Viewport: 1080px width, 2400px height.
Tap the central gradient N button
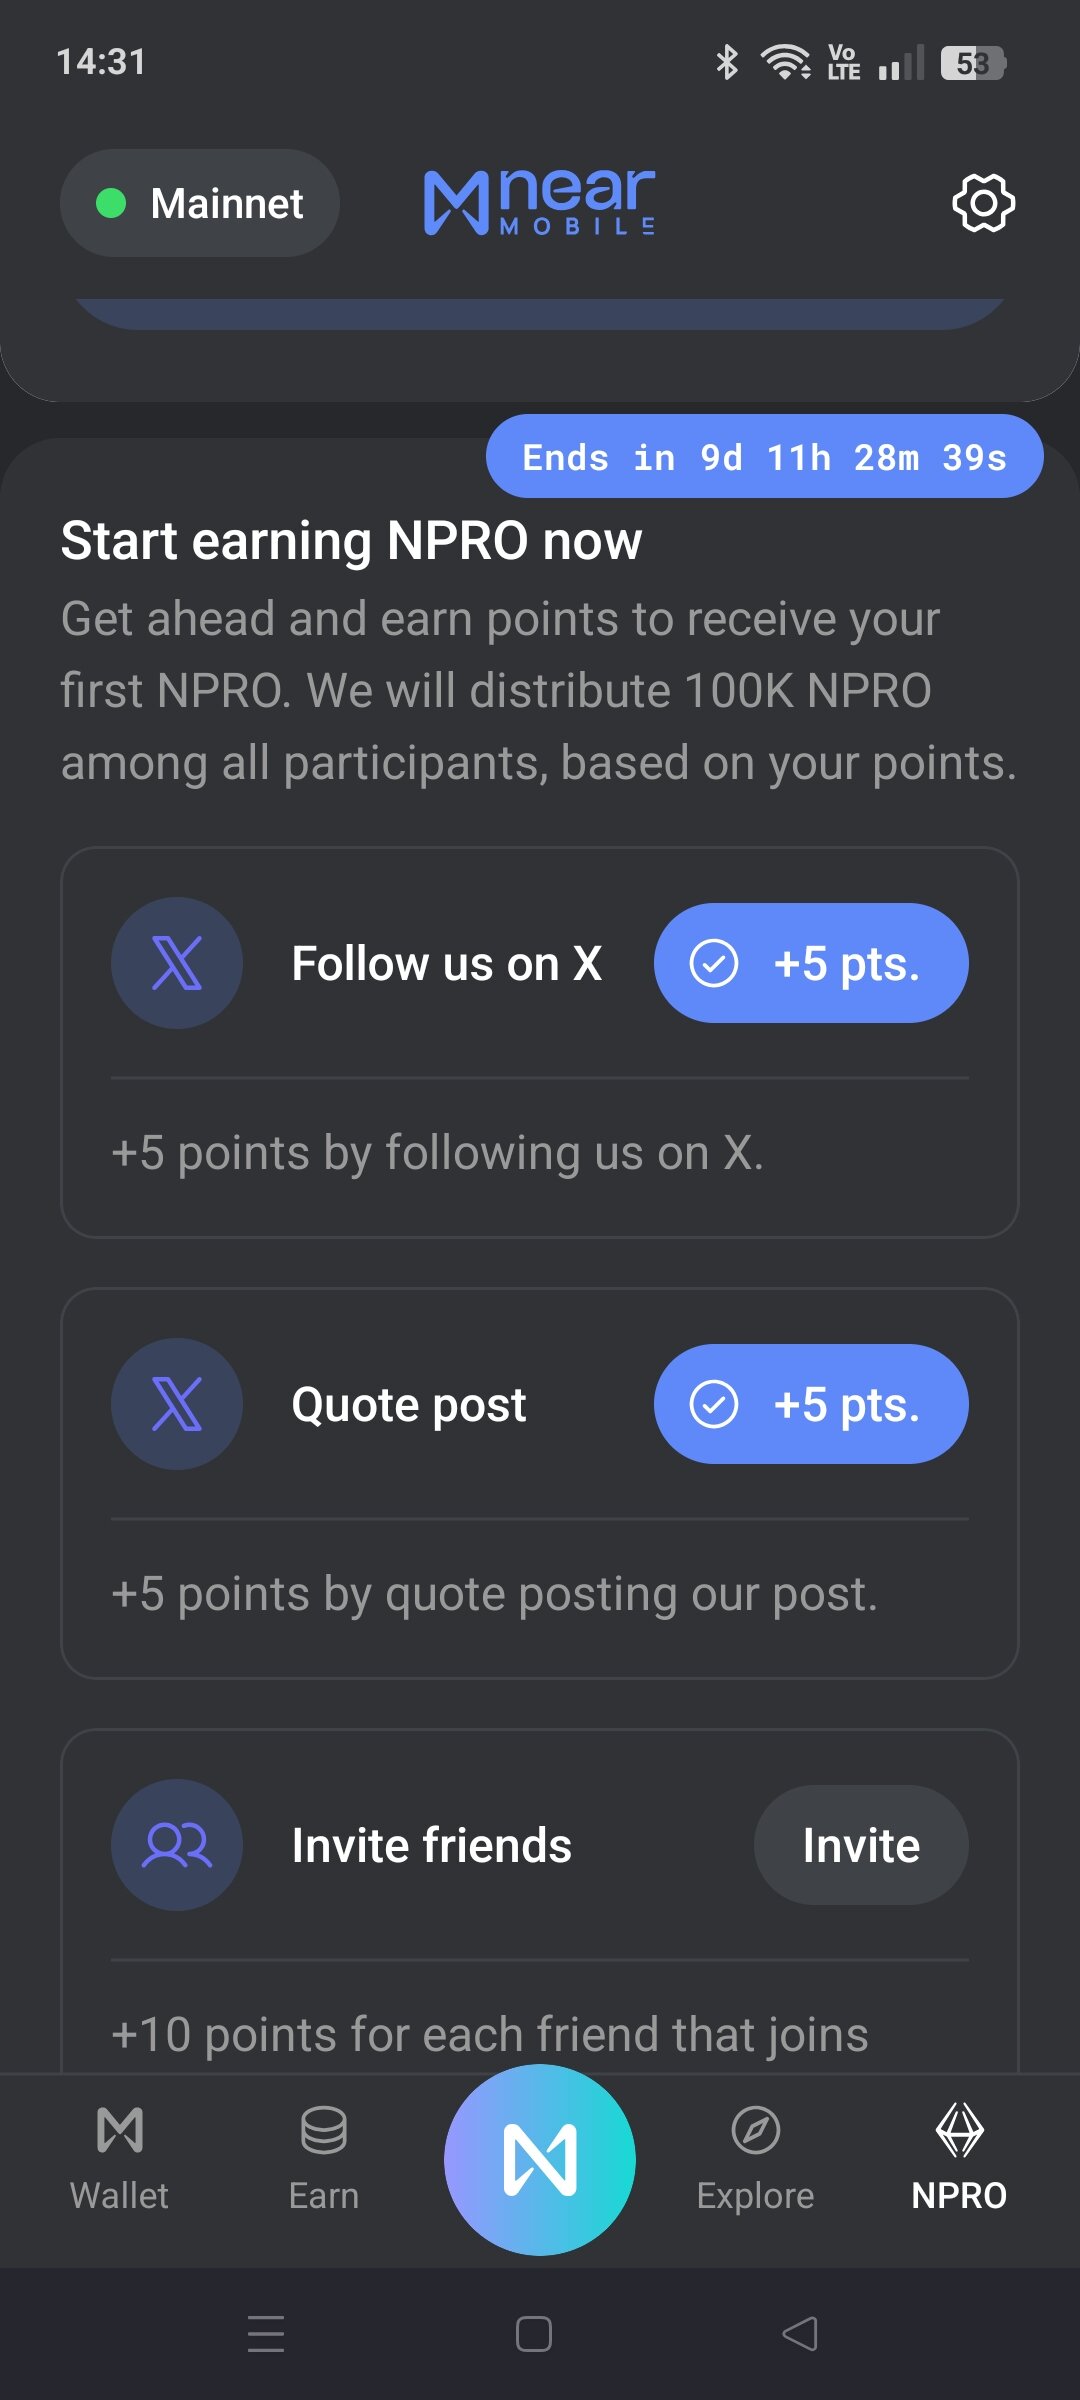tap(540, 2160)
